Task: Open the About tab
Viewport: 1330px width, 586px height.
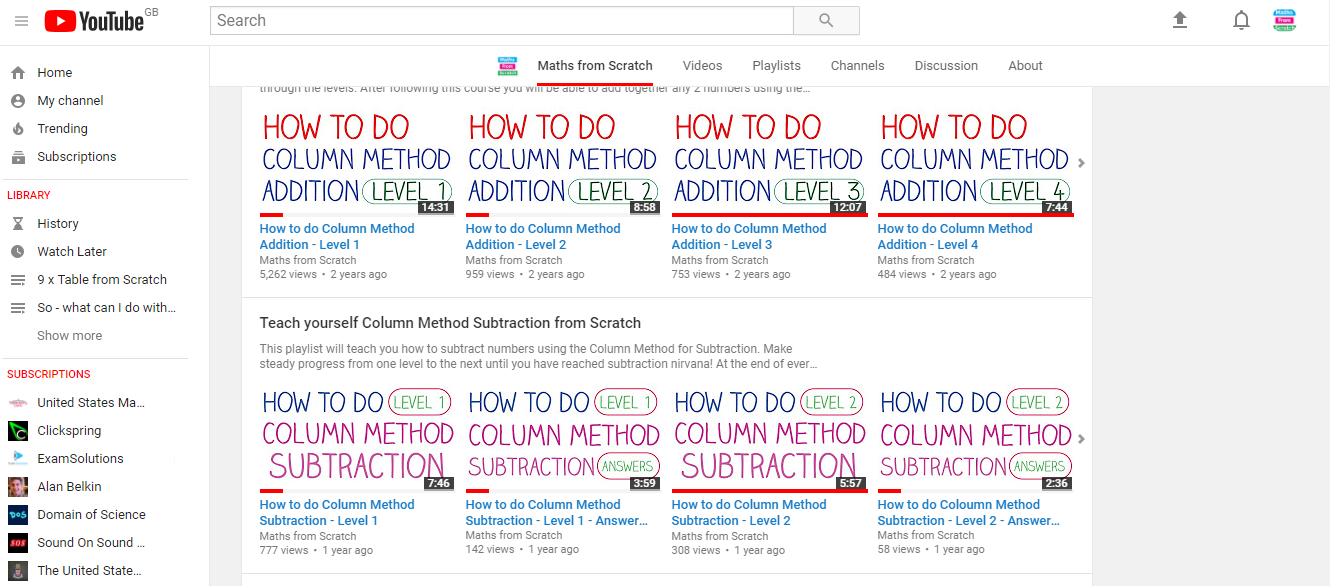Action: [x=1025, y=66]
